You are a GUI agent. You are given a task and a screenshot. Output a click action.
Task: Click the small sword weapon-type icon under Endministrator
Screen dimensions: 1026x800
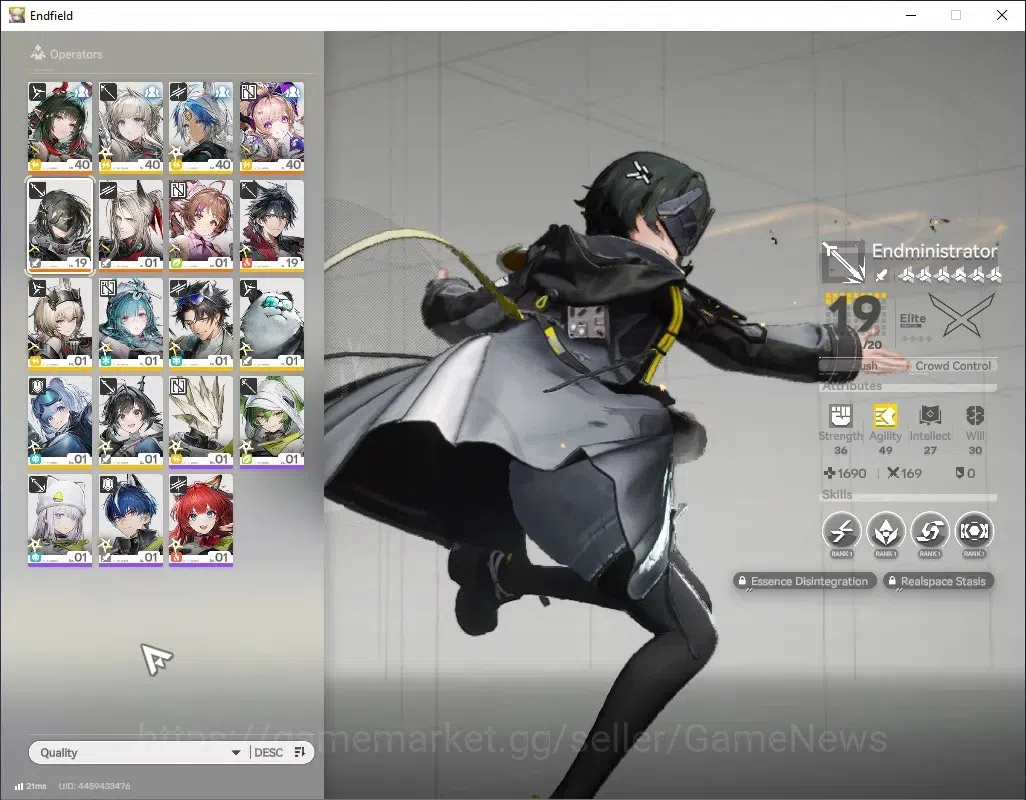pos(881,275)
